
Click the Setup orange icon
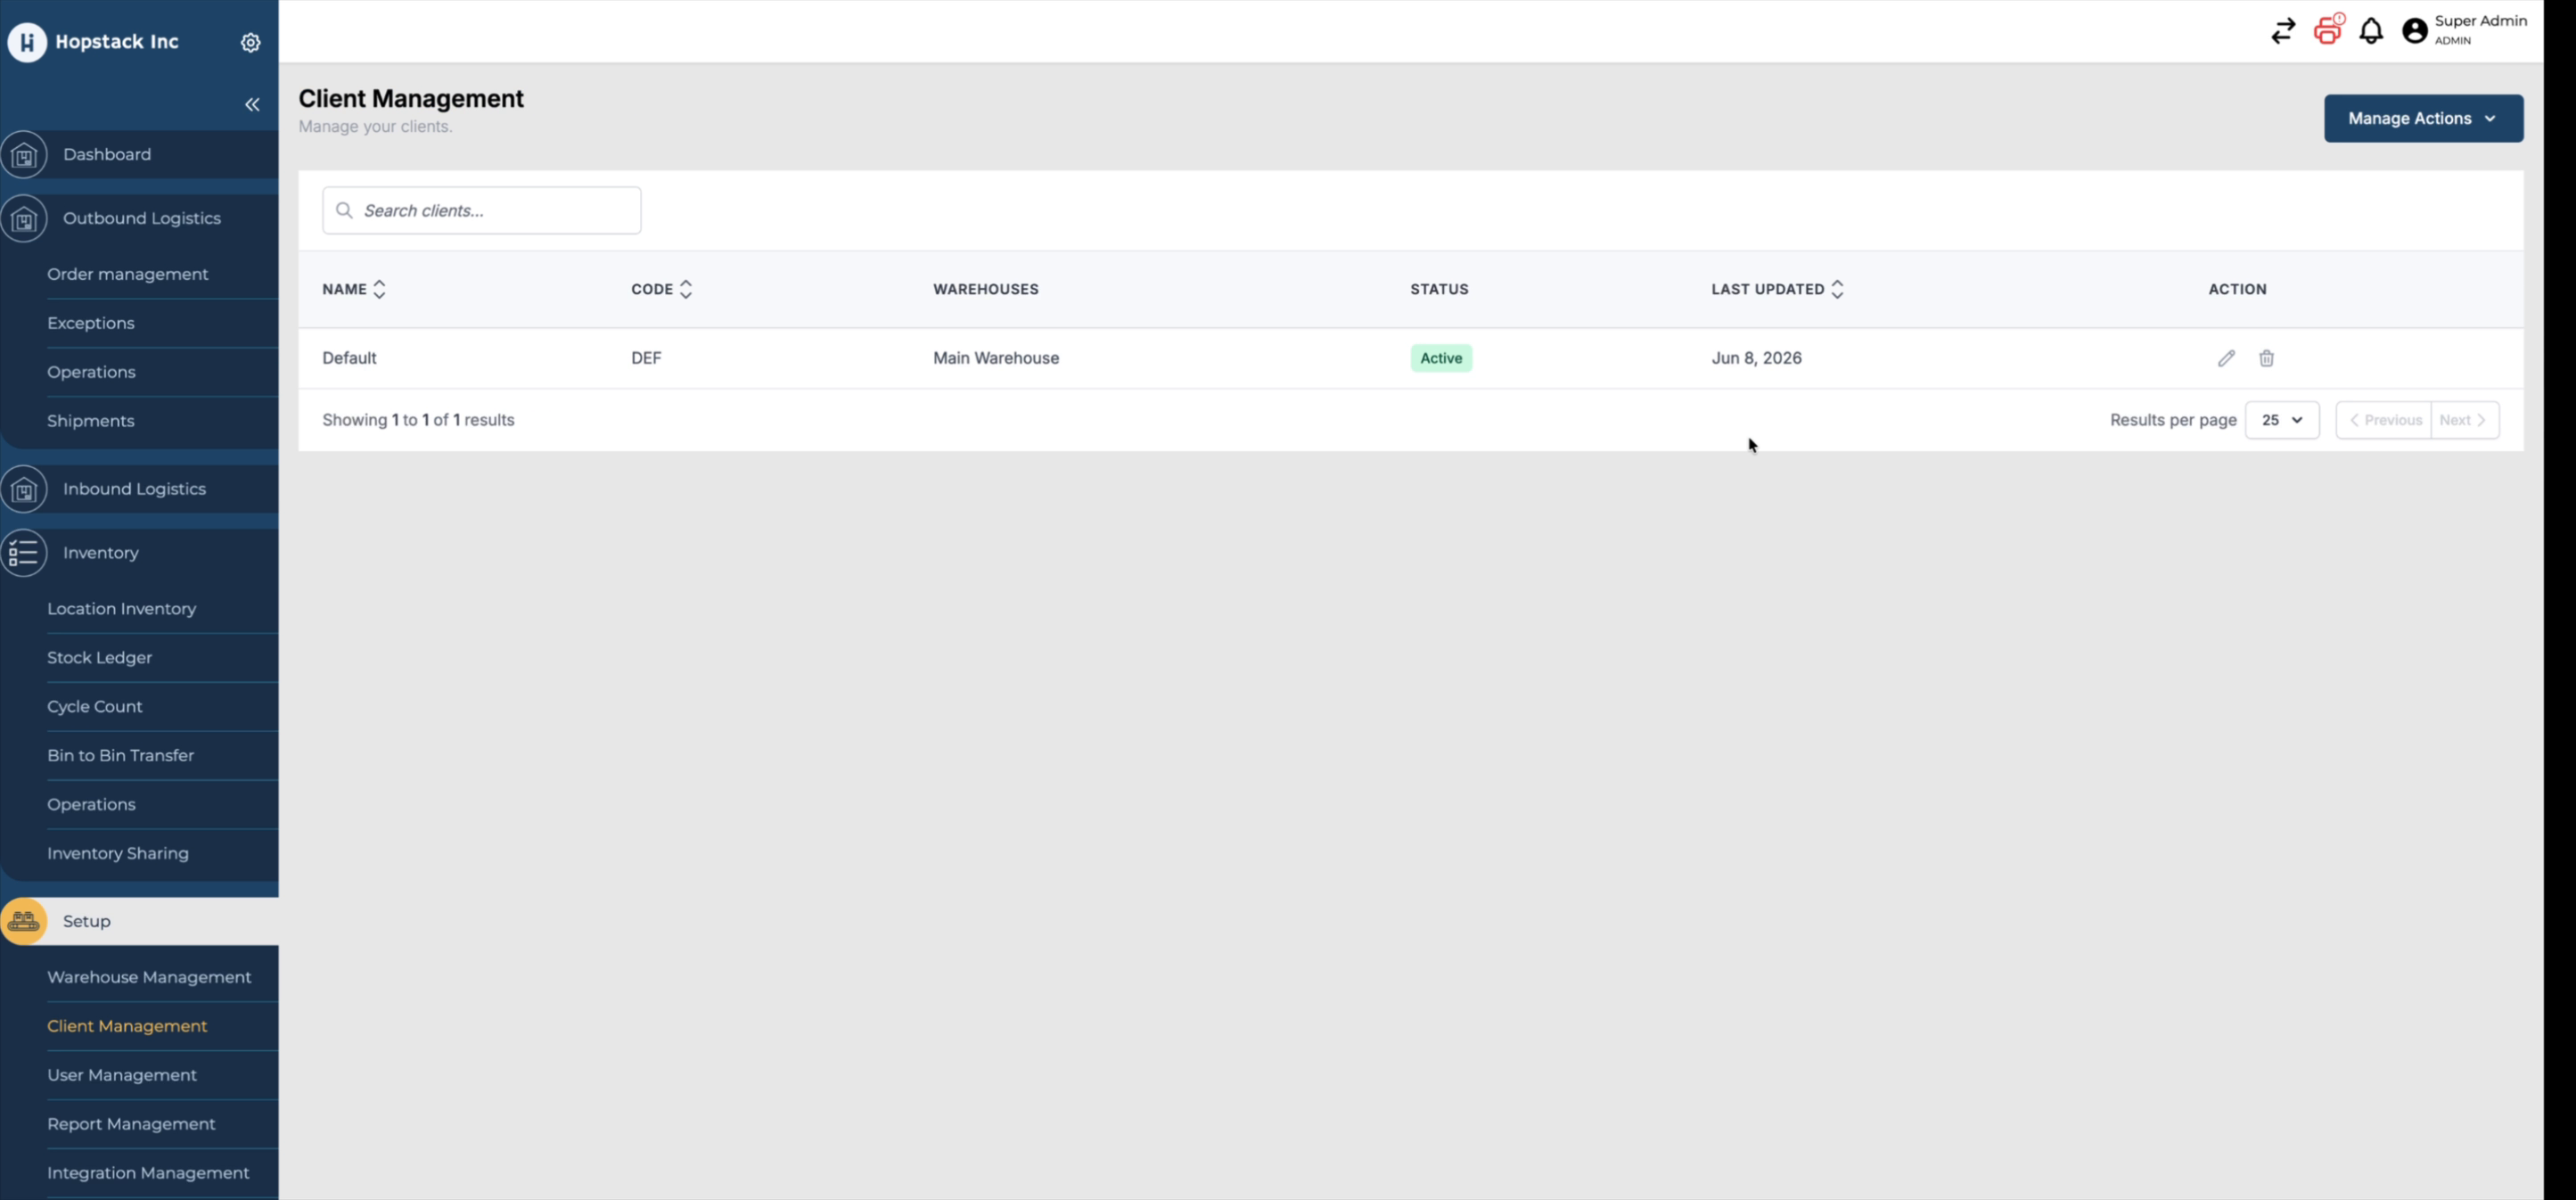point(24,922)
